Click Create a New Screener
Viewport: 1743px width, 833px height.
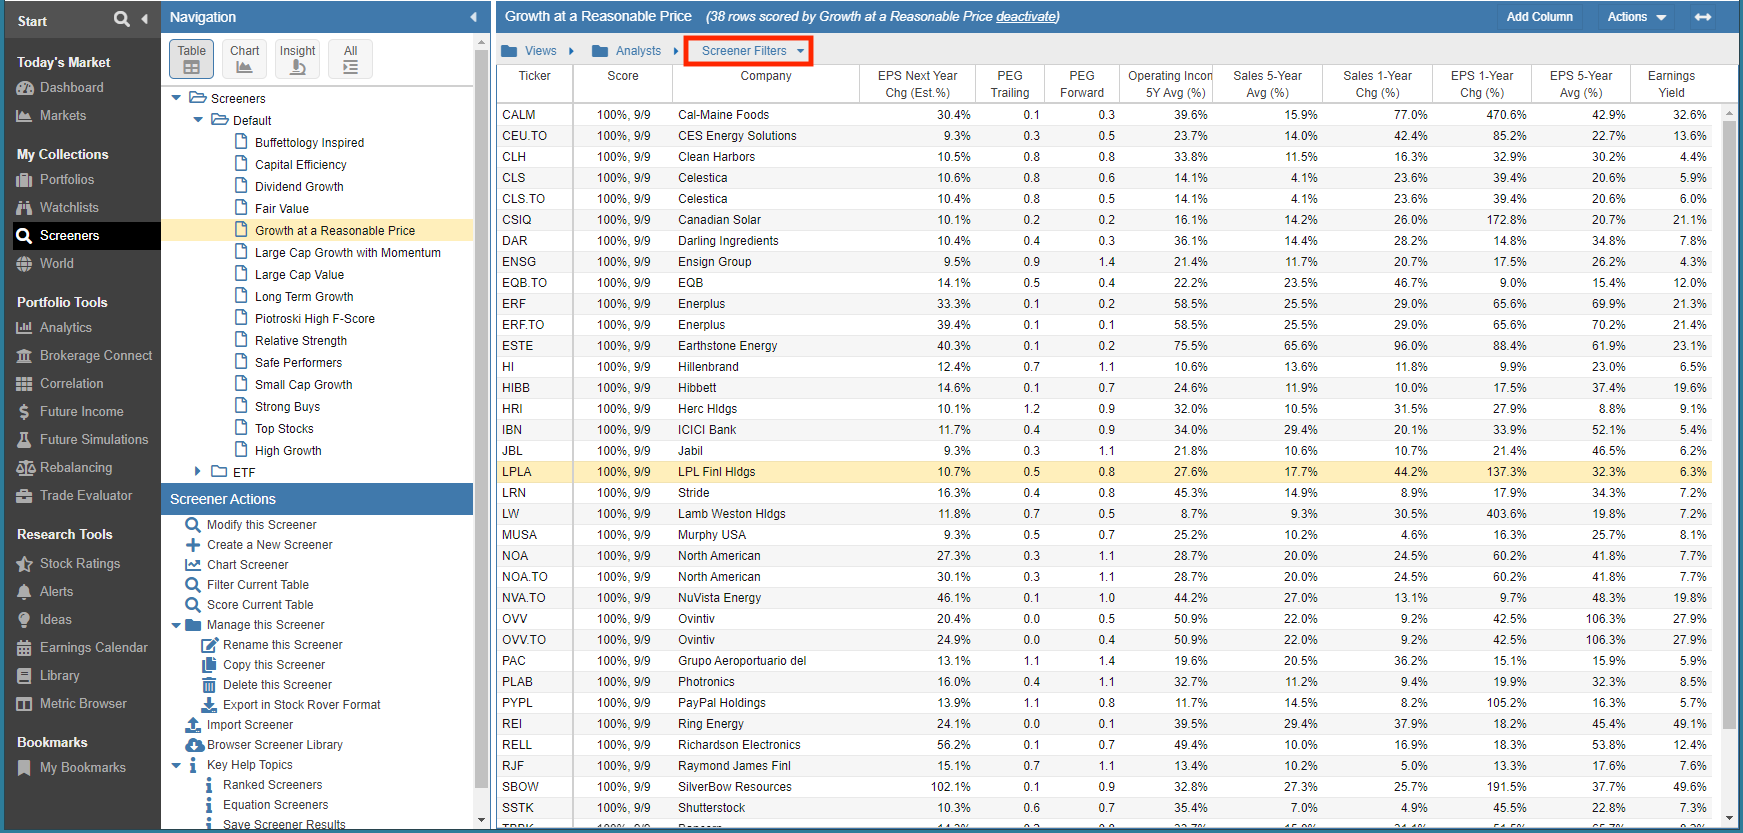pyautogui.click(x=259, y=545)
